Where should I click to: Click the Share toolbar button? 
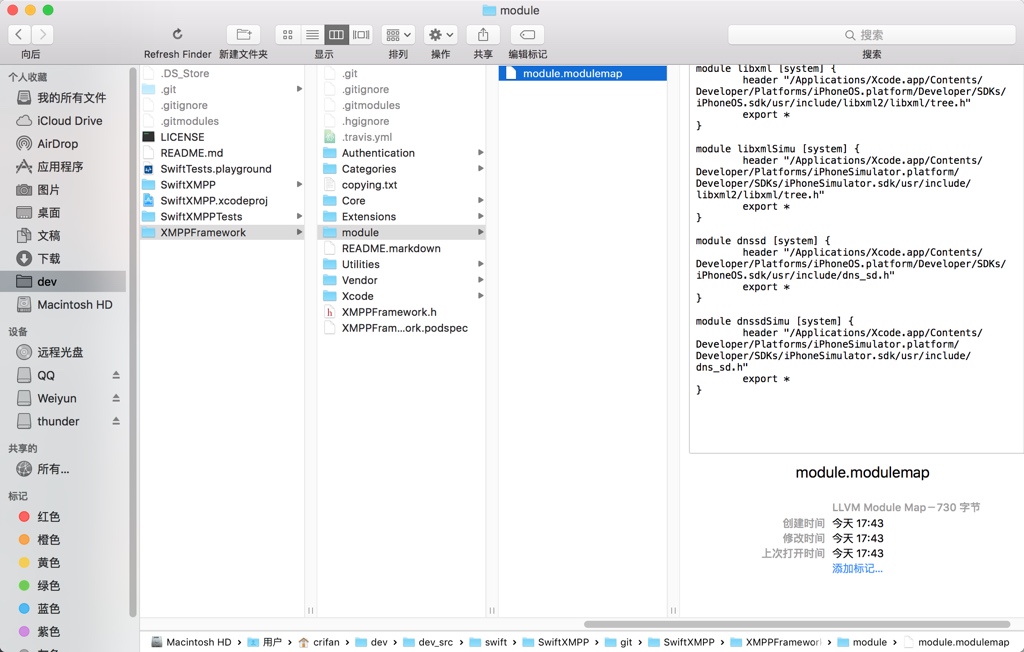tap(483, 34)
